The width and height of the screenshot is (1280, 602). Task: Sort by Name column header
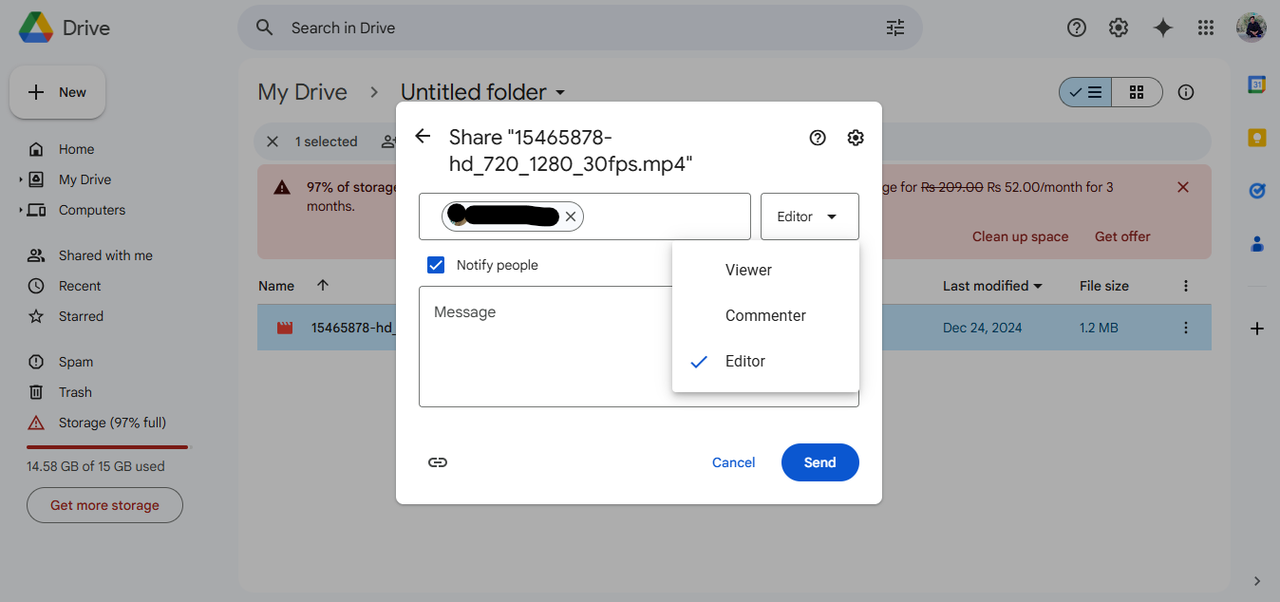point(276,286)
